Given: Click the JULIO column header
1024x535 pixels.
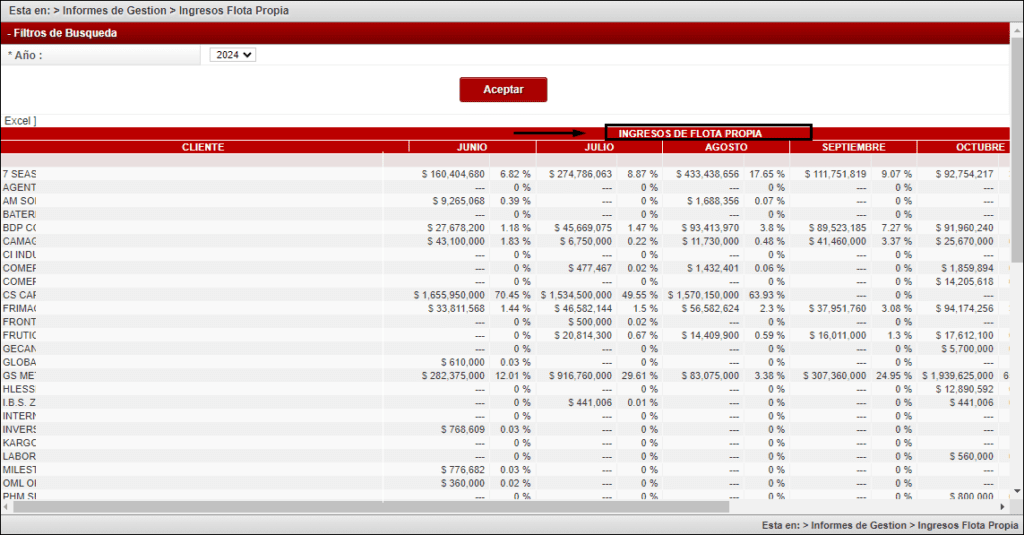Looking at the screenshot, I should point(599,147).
